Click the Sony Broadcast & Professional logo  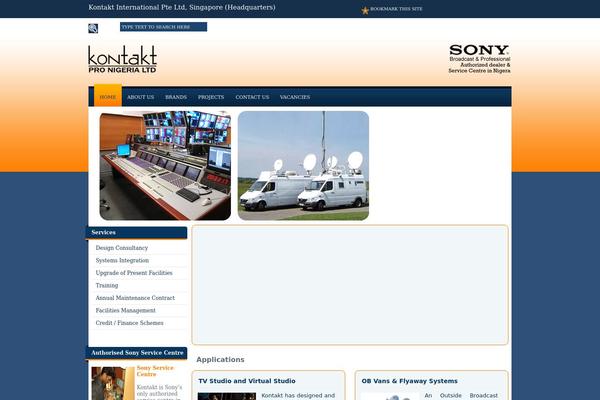(479, 59)
